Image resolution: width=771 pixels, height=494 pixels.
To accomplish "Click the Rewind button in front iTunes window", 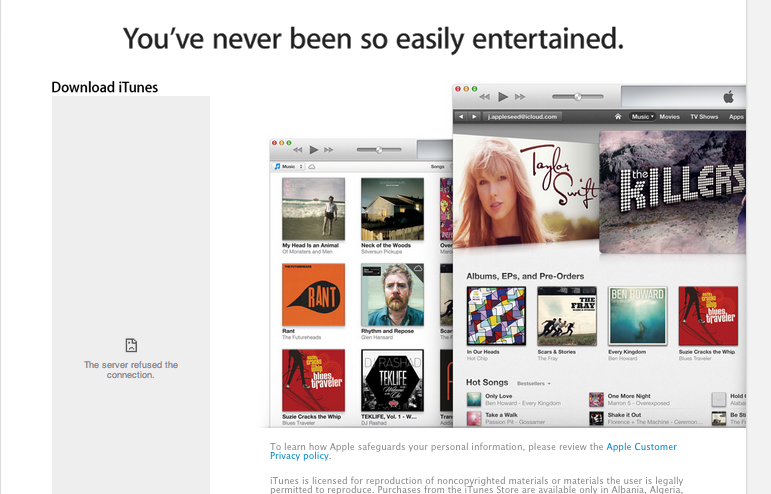I will tap(484, 97).
